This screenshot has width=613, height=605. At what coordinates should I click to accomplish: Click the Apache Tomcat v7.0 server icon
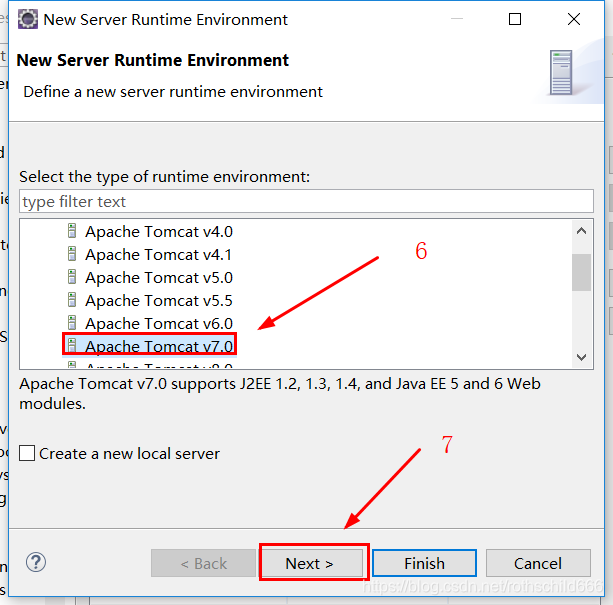[72, 346]
